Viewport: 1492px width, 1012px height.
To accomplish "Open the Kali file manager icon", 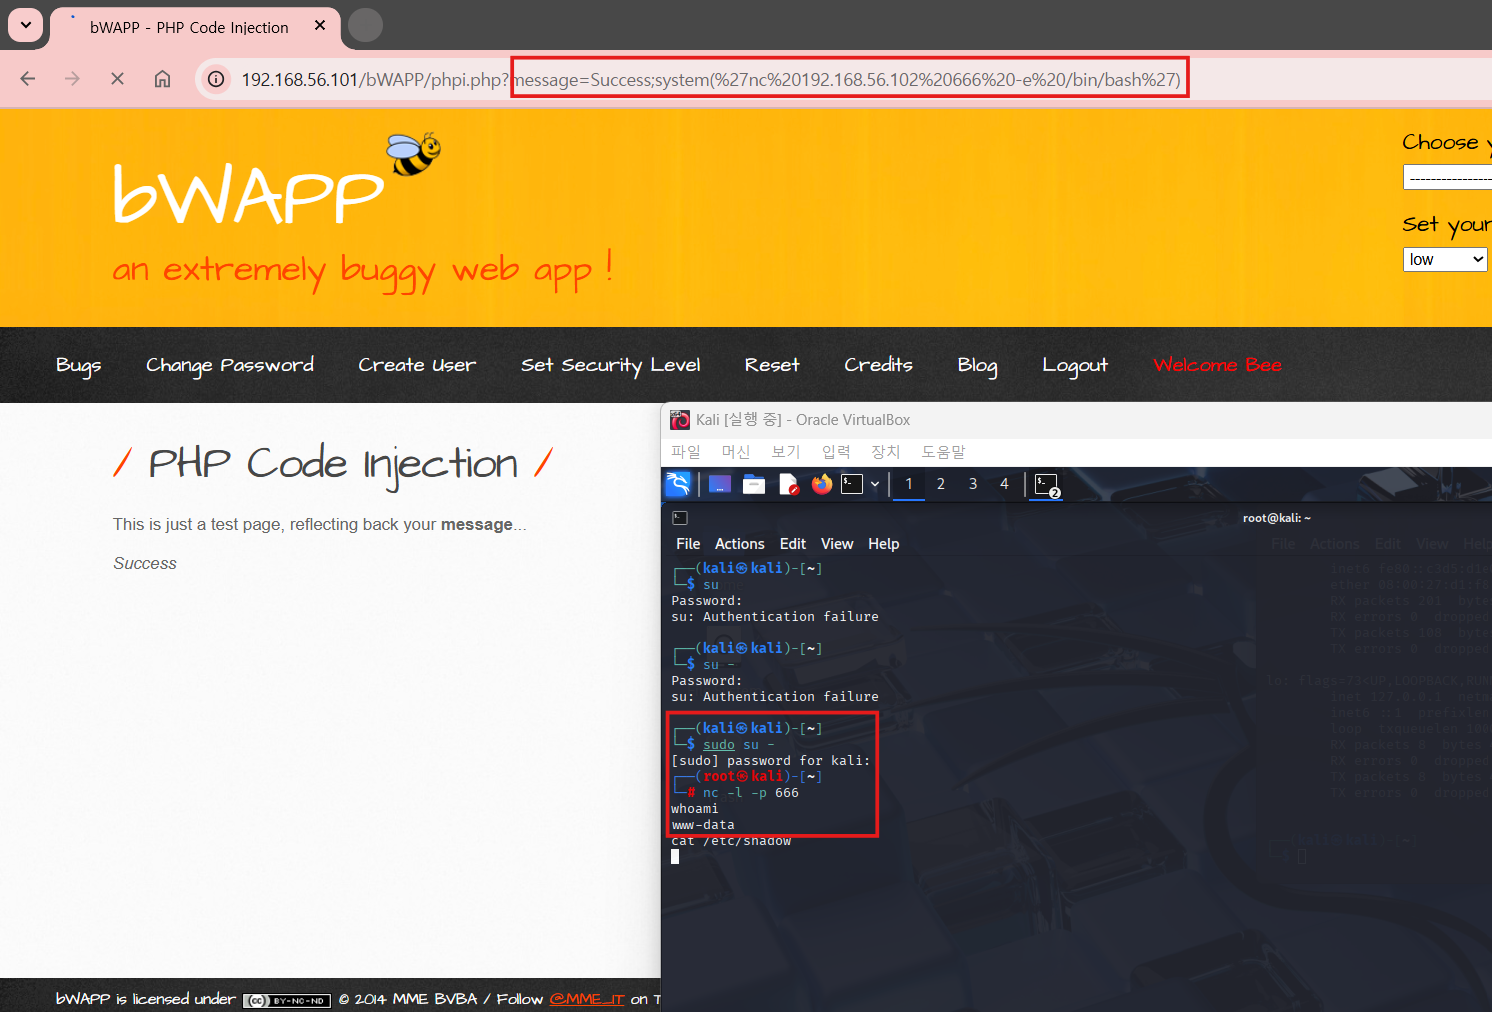I will pyautogui.click(x=754, y=484).
